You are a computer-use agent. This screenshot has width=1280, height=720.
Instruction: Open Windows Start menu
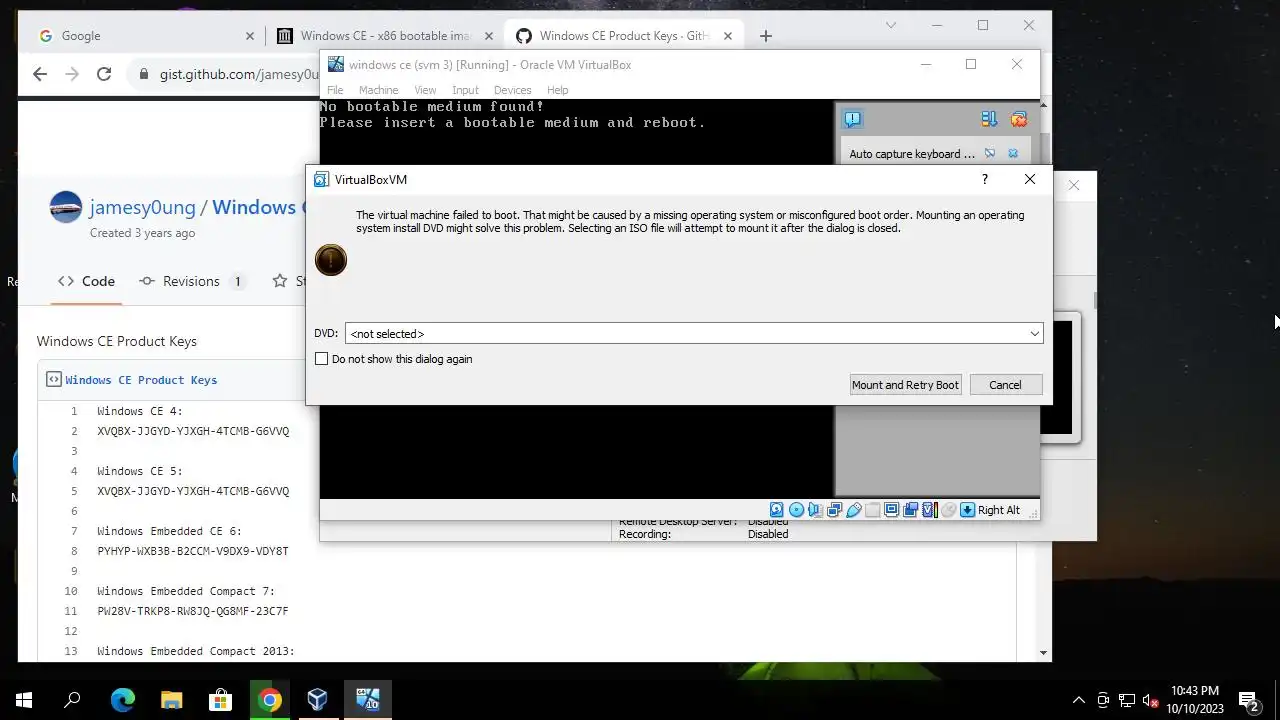[x=24, y=700]
